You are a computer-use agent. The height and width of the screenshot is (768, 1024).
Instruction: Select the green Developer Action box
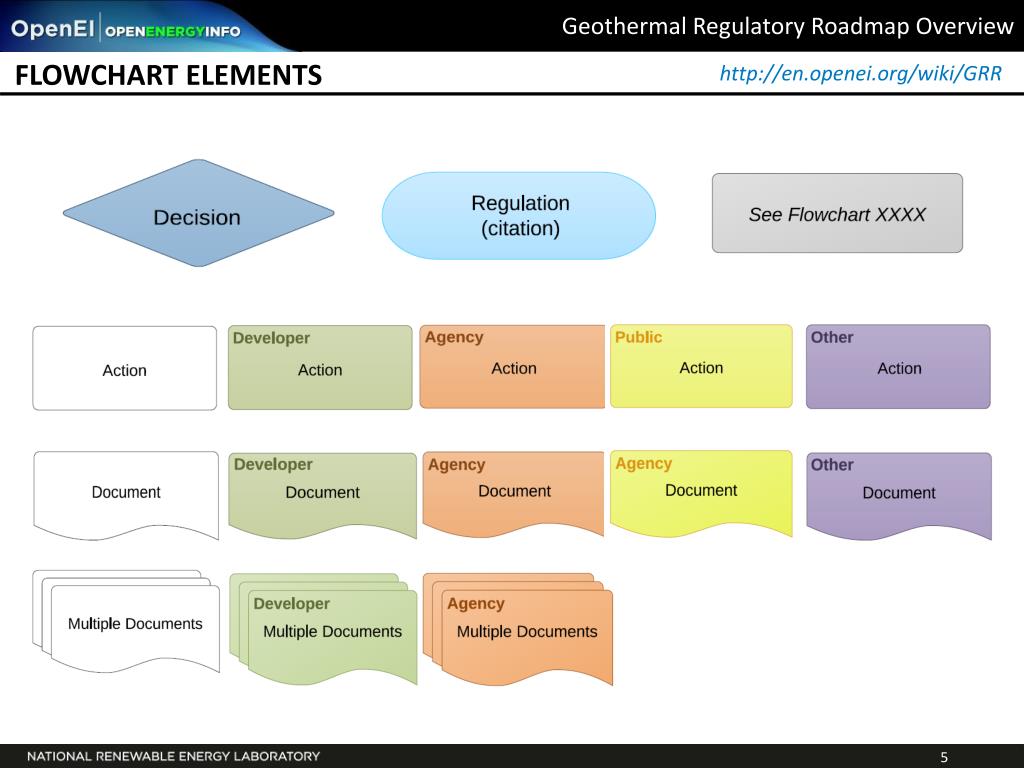320,368
